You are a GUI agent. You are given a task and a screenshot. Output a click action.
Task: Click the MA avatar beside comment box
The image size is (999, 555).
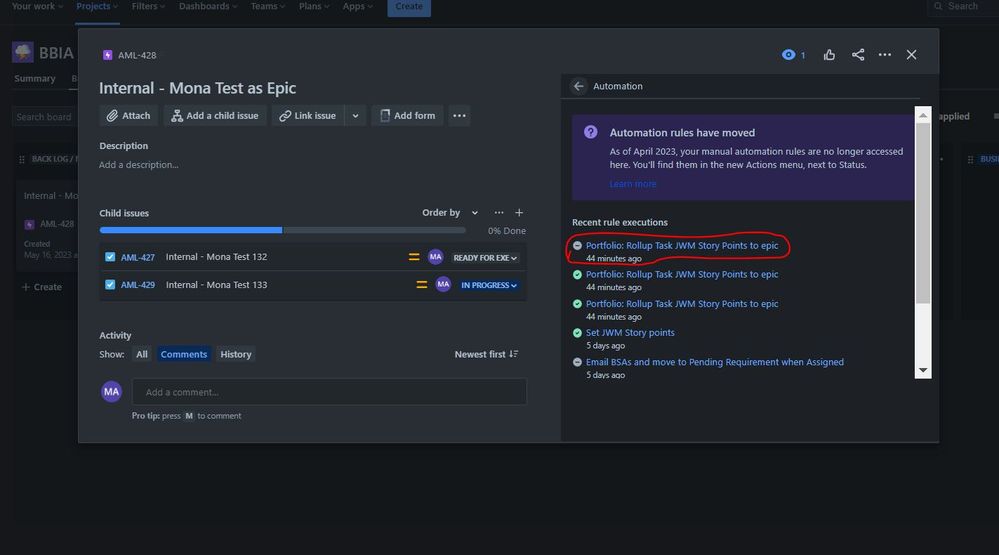pos(111,391)
